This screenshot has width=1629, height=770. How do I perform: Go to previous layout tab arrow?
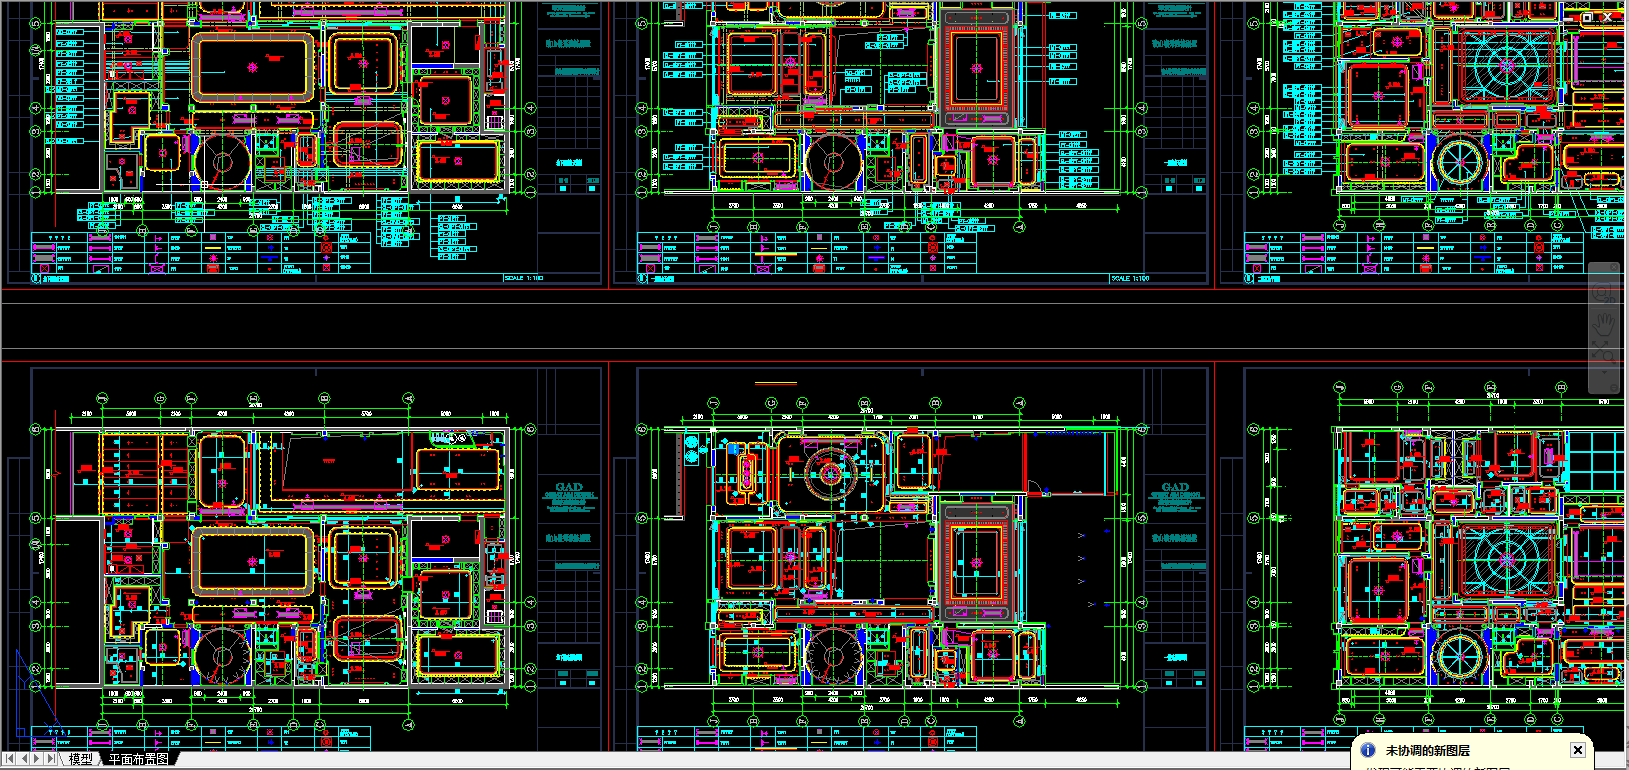pyautogui.click(x=24, y=759)
